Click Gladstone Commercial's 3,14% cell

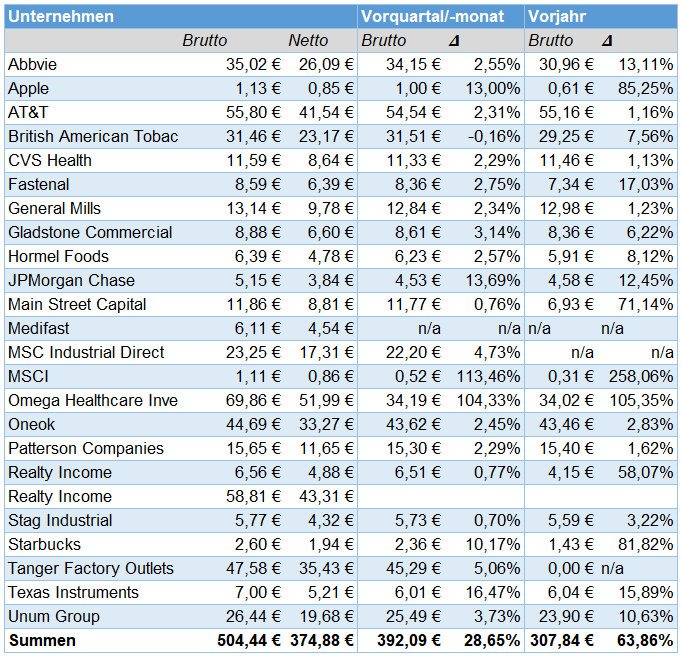497,232
